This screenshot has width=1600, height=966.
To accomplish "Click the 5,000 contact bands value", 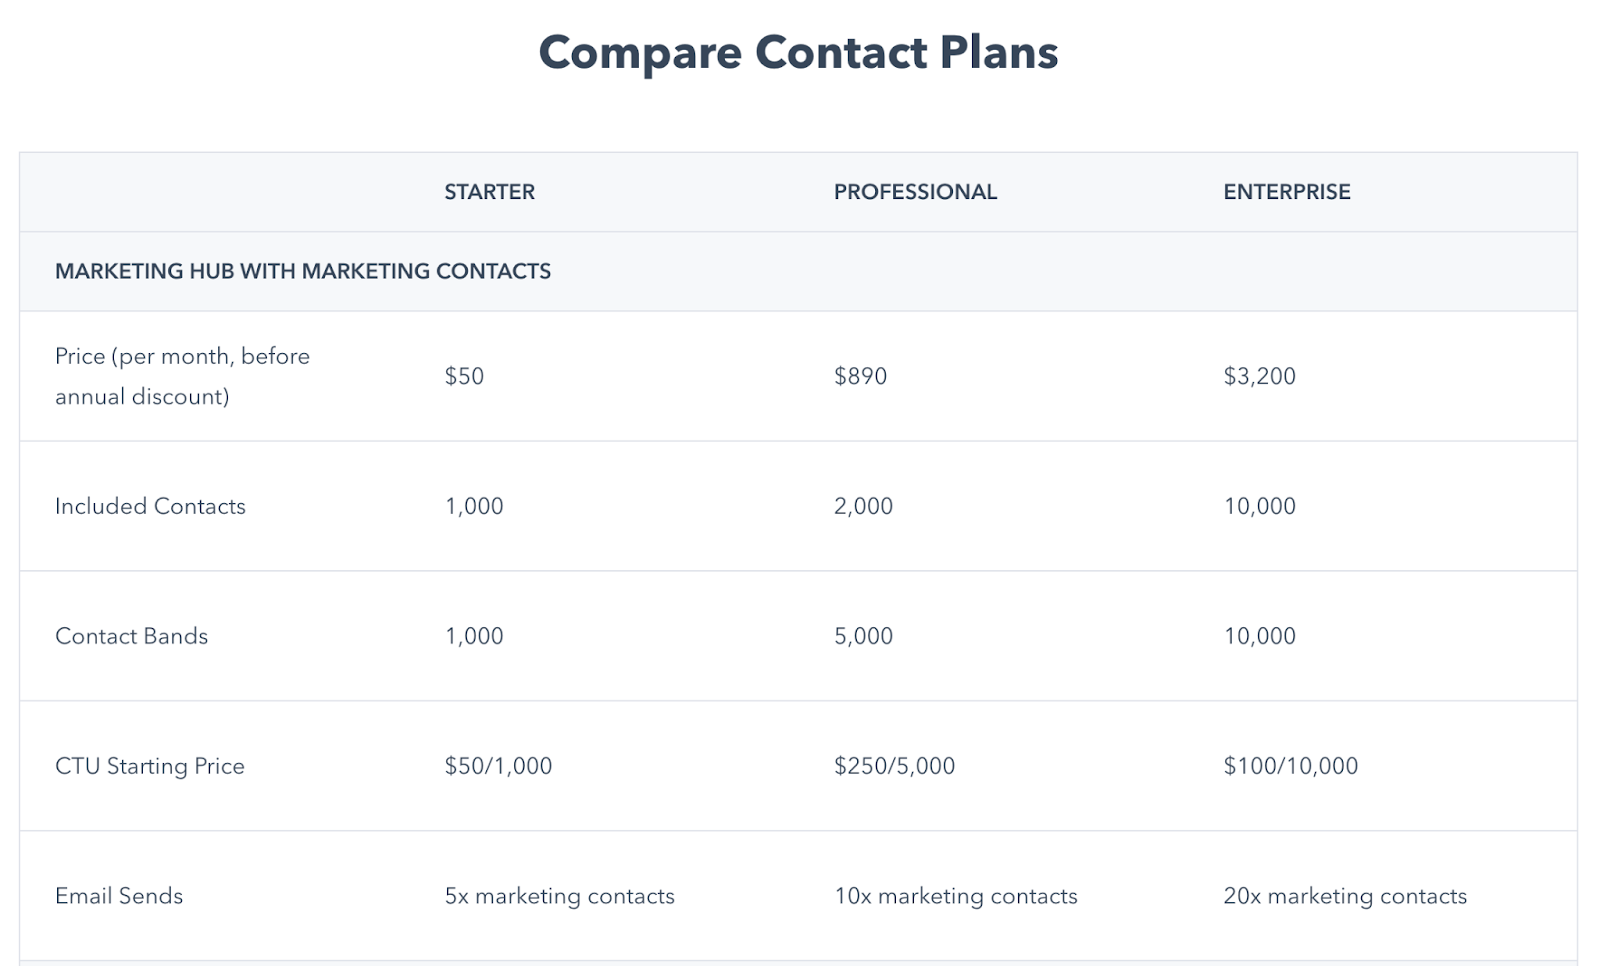I will point(864,636).
